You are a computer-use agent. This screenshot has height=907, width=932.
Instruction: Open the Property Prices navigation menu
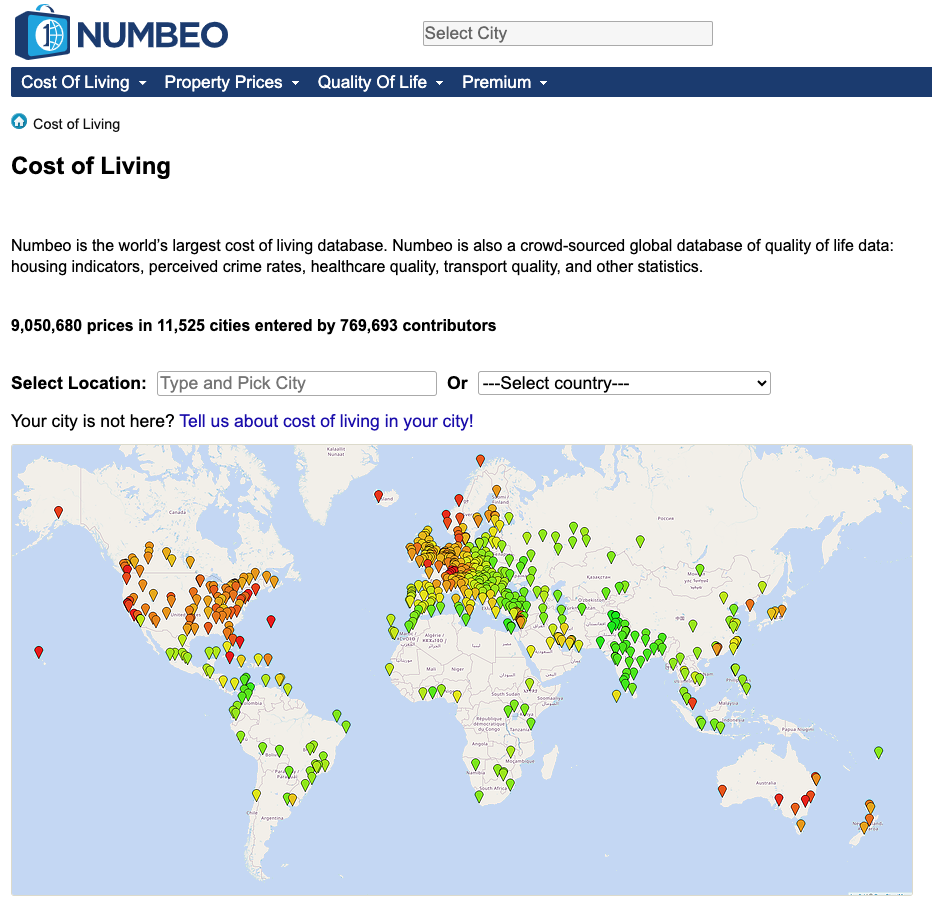231,82
